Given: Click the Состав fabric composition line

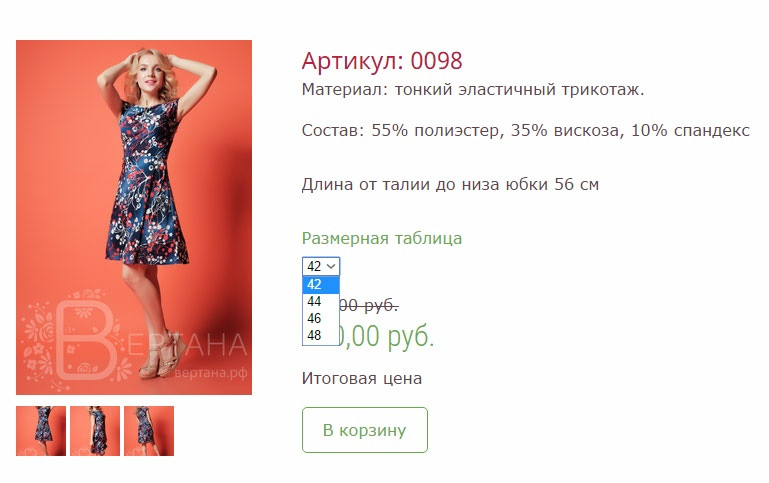Looking at the screenshot, I should point(526,130).
